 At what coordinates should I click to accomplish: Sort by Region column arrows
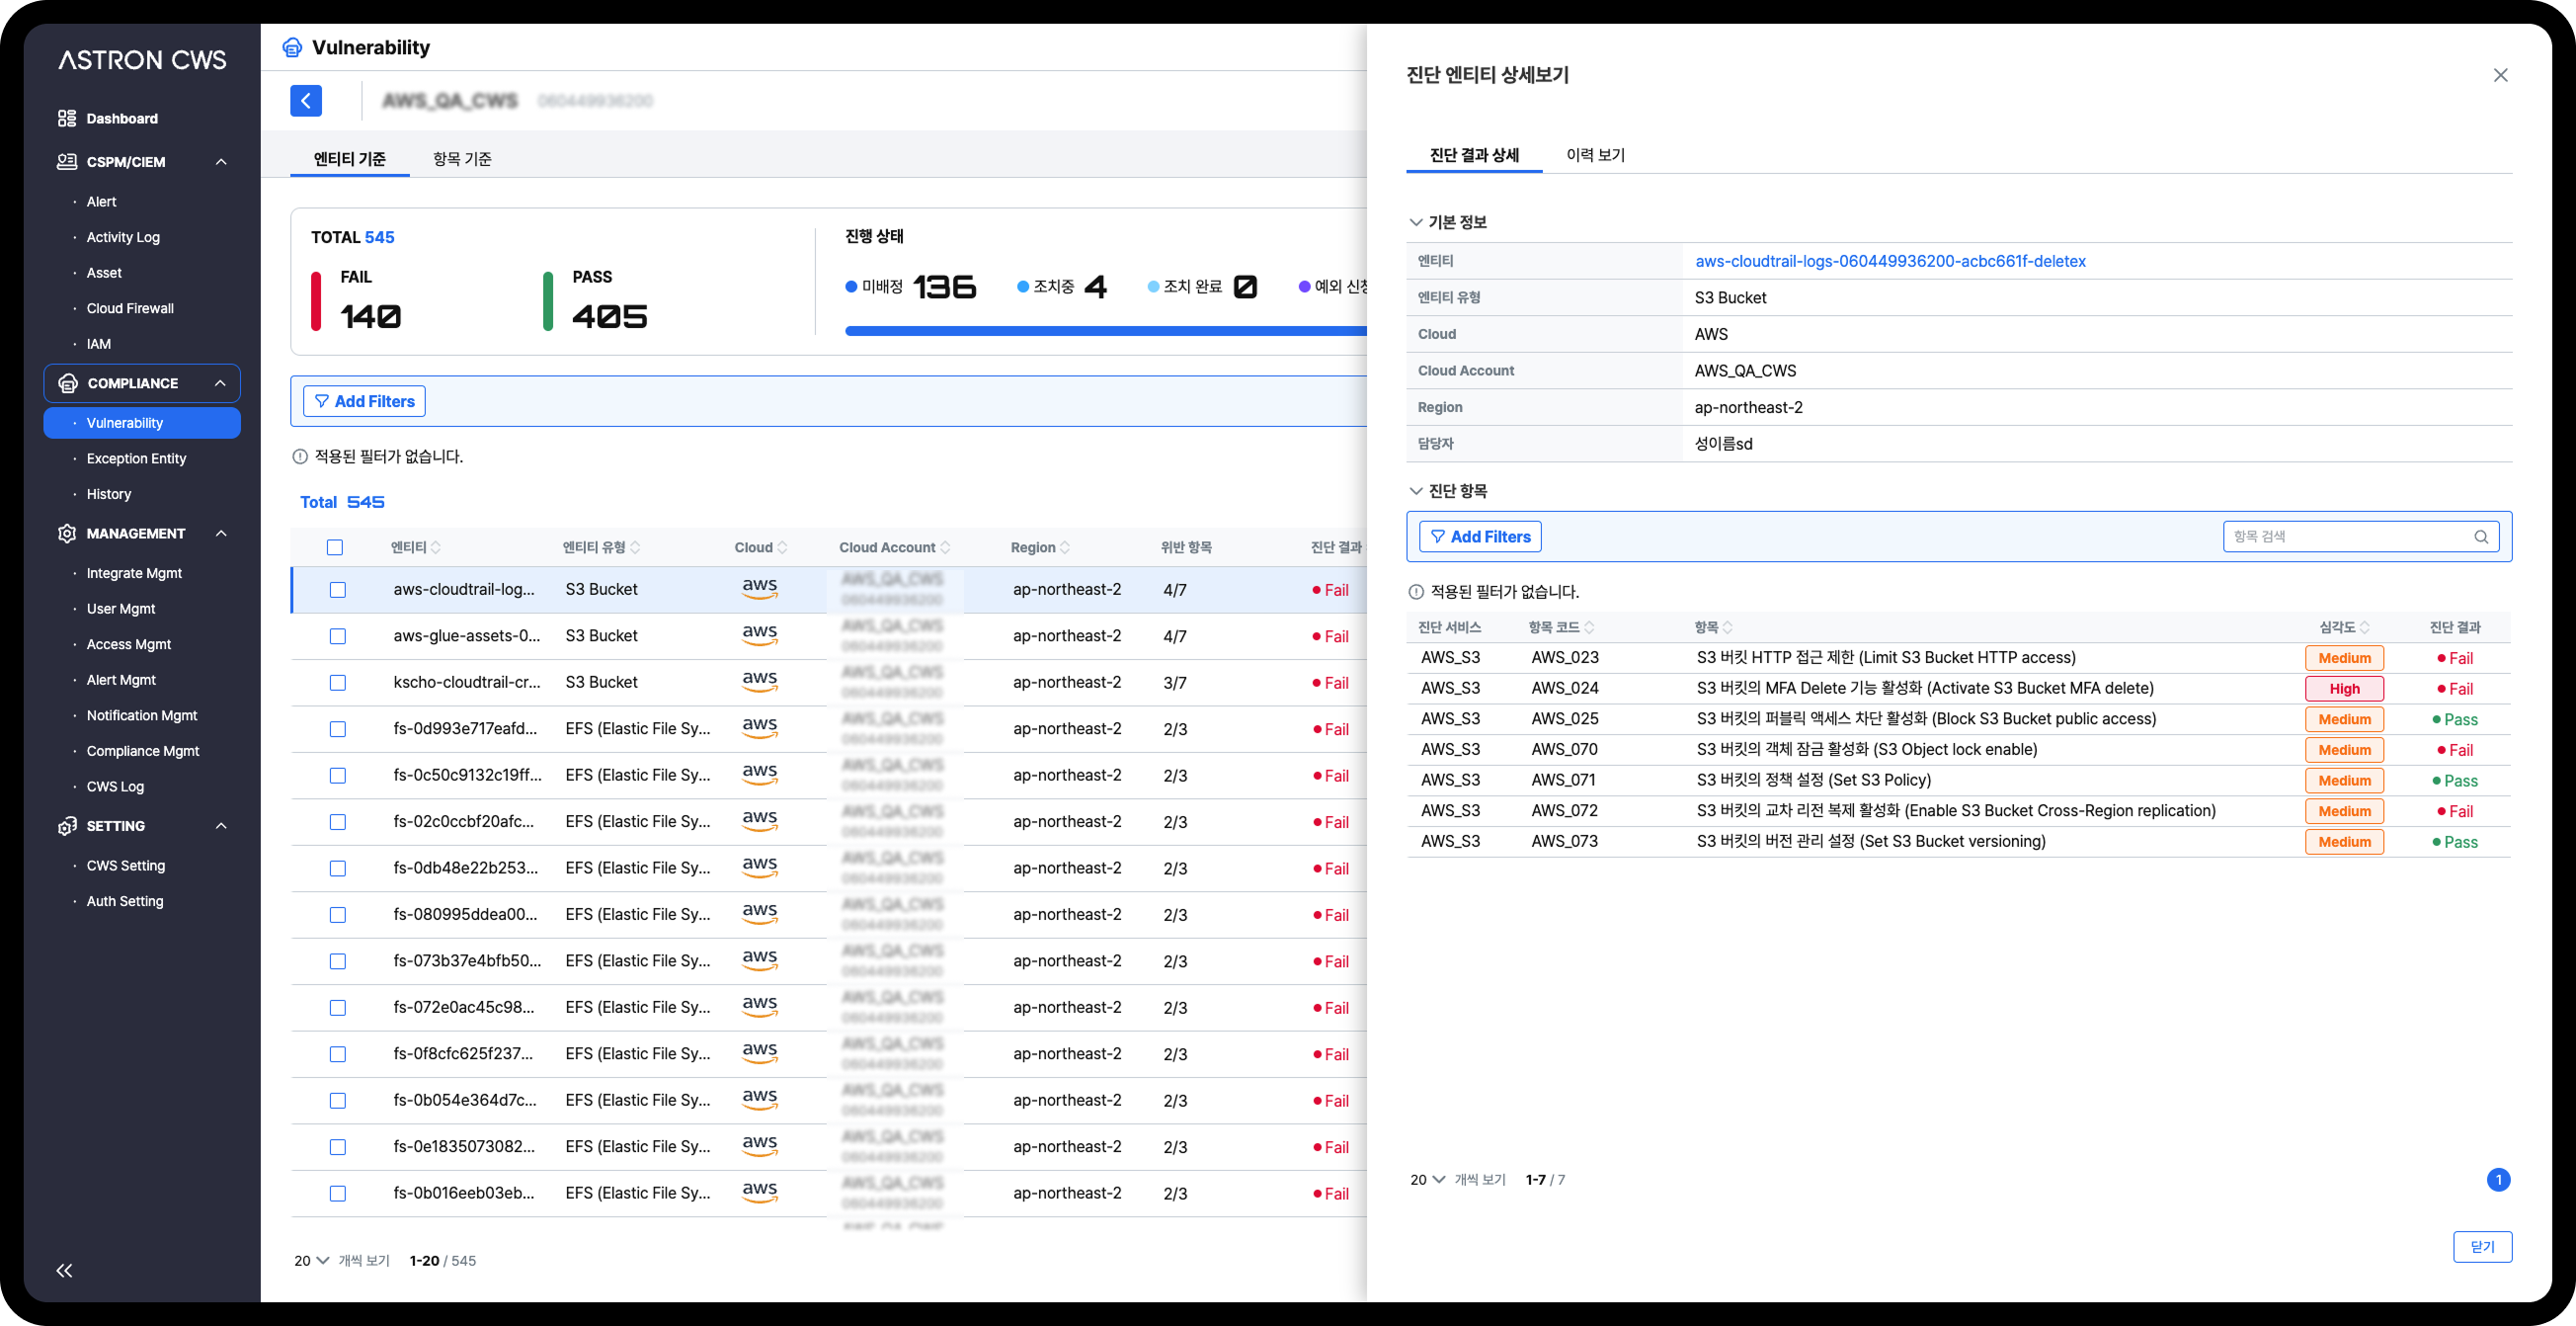(1065, 547)
